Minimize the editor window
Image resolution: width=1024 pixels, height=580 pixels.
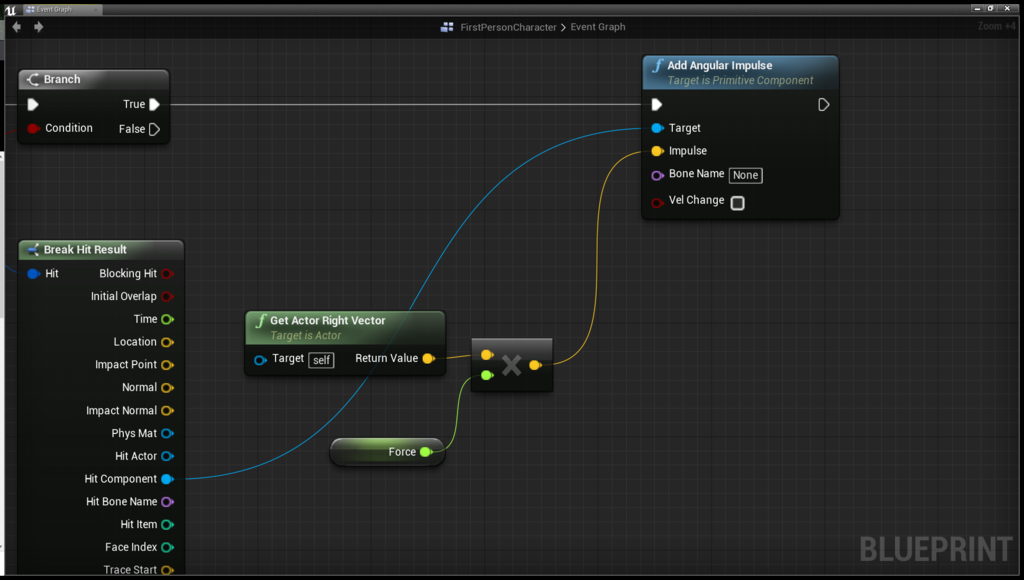pos(977,8)
